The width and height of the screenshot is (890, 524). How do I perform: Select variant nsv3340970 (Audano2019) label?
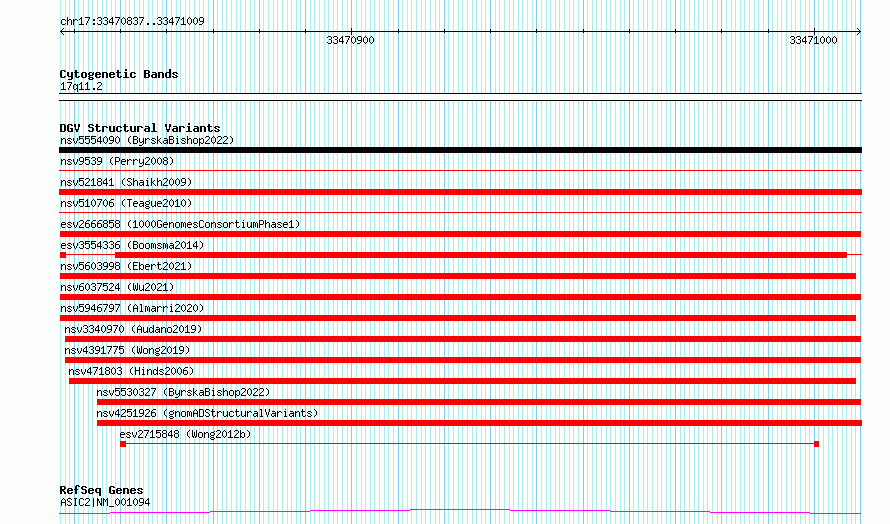coord(133,329)
